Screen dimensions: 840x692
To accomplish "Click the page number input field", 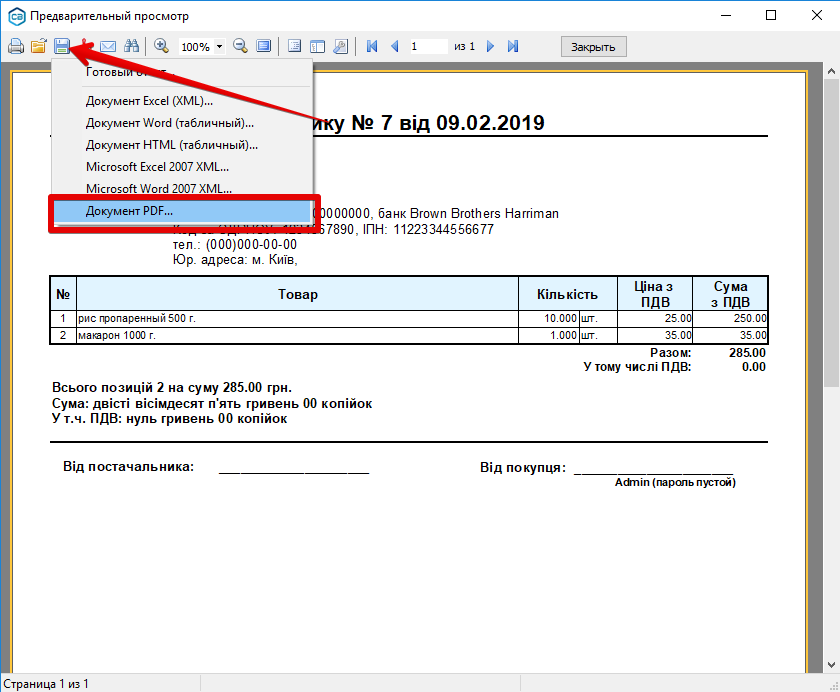I will (428, 47).
